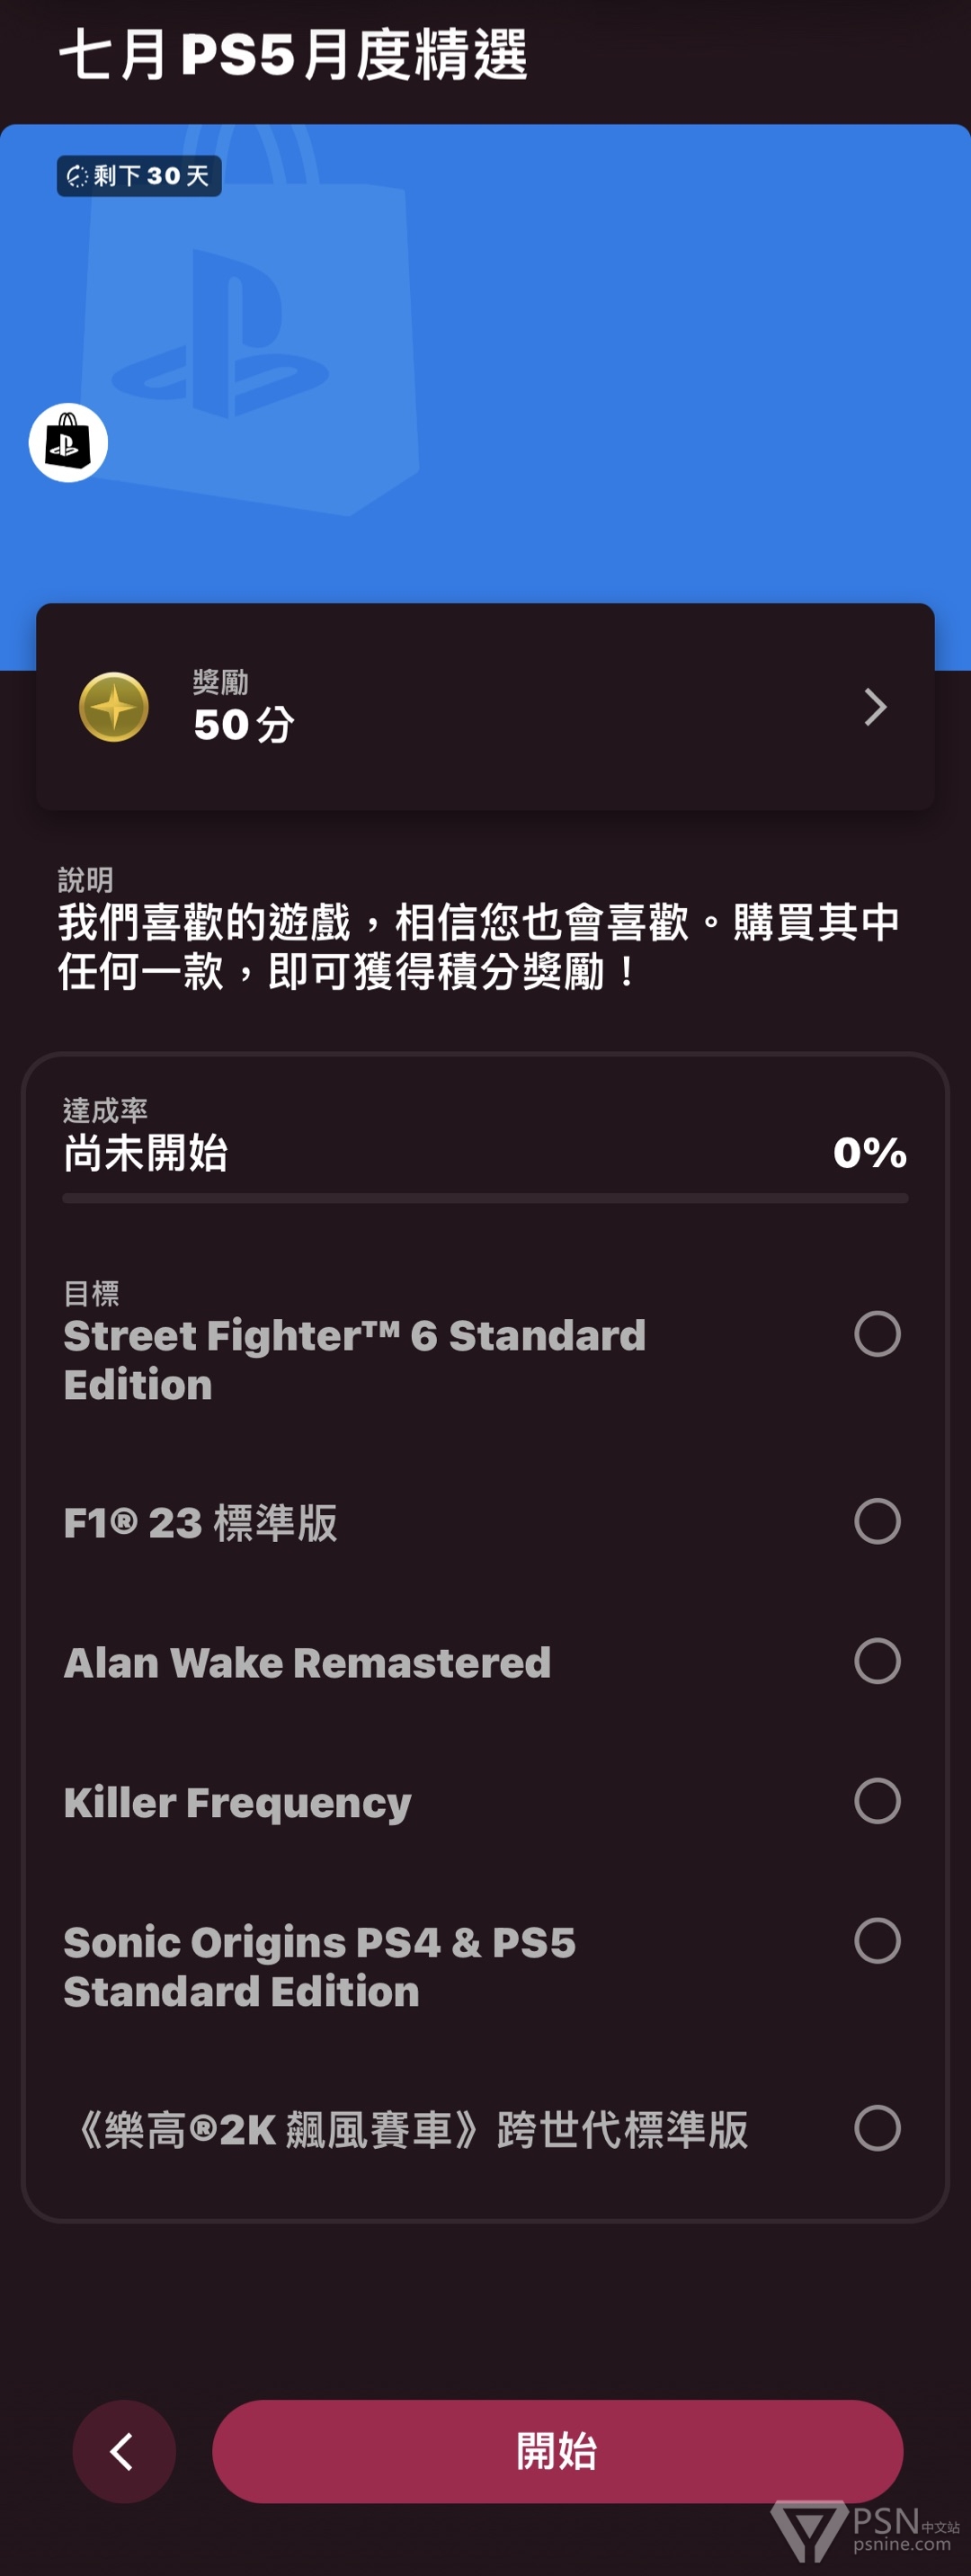Click the PSN watermark logo
Viewport: 971px width, 2576px height.
tap(866, 2530)
